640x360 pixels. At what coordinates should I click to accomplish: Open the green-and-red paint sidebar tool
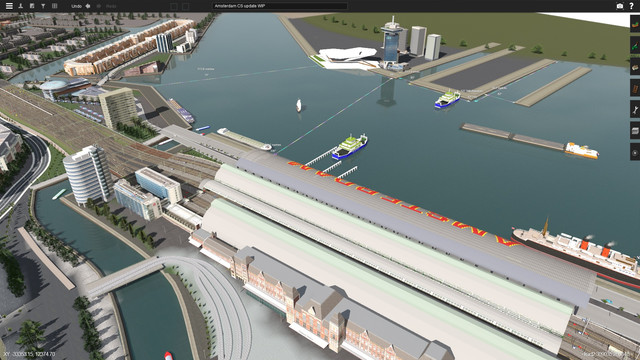635,45
